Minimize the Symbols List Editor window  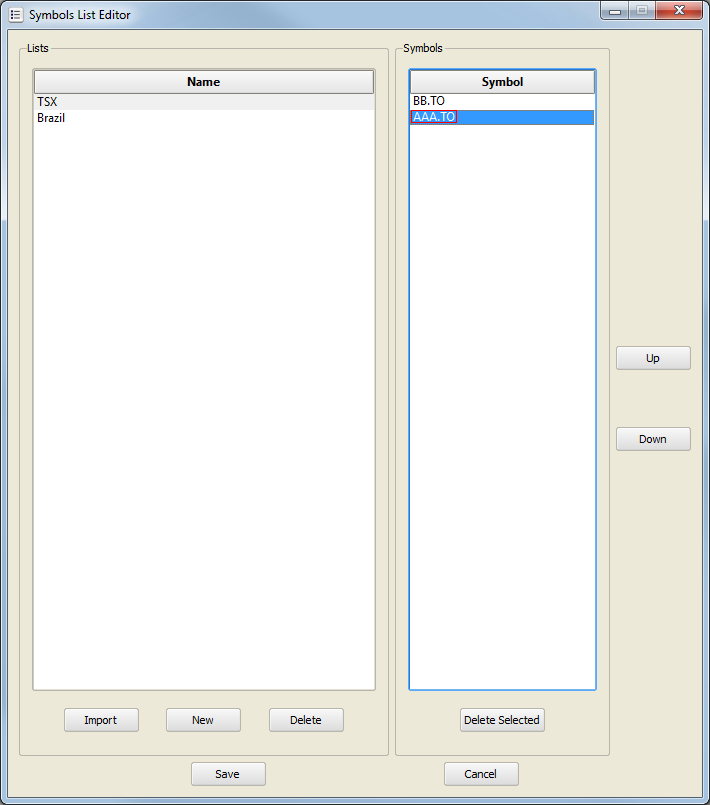[614, 10]
